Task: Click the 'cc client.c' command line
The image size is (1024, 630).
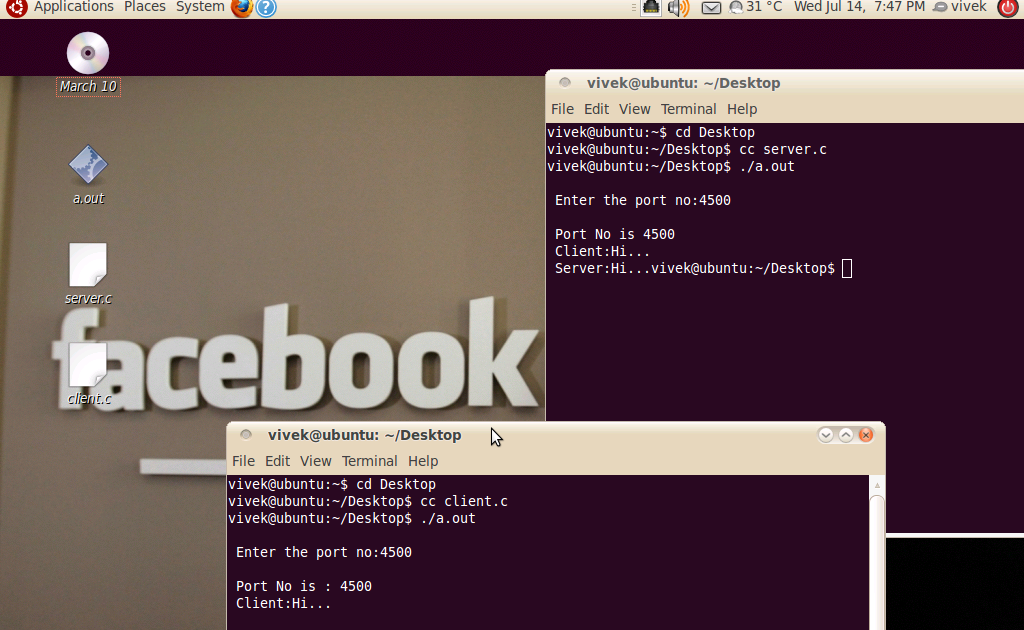Action: tap(368, 501)
